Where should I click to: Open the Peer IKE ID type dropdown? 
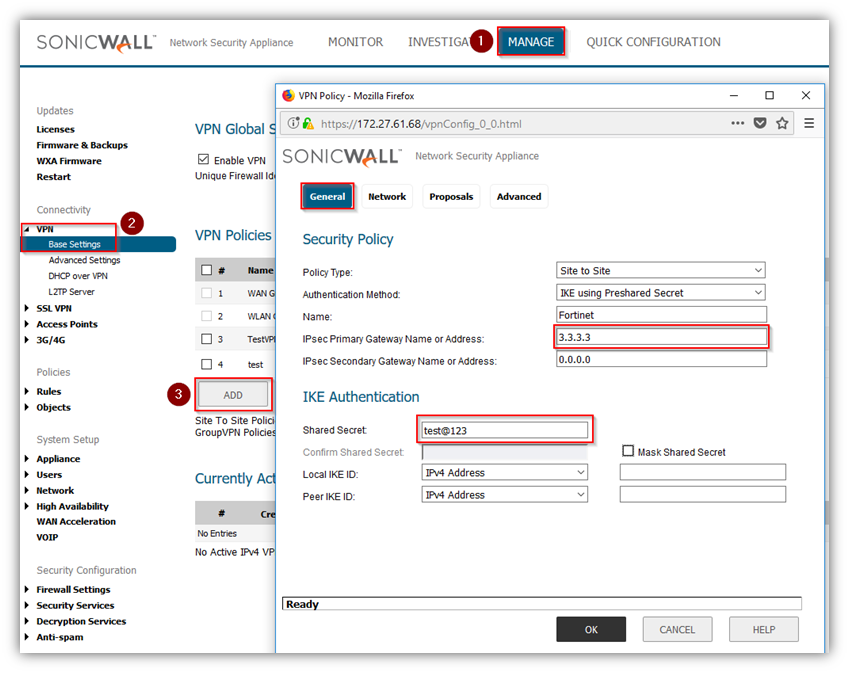[505, 494]
